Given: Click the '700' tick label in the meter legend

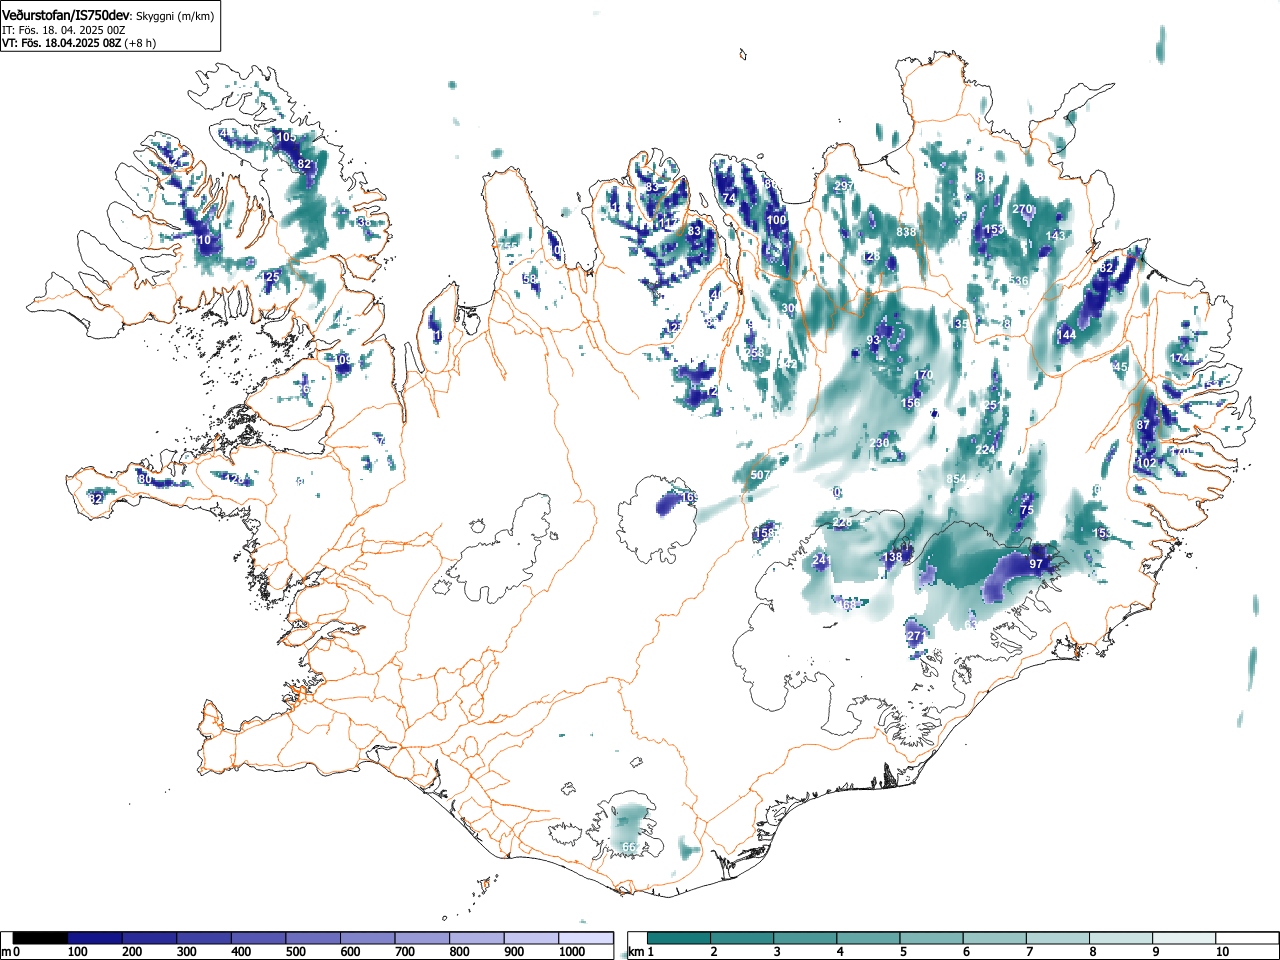Looking at the screenshot, I should pyautogui.click(x=405, y=952).
